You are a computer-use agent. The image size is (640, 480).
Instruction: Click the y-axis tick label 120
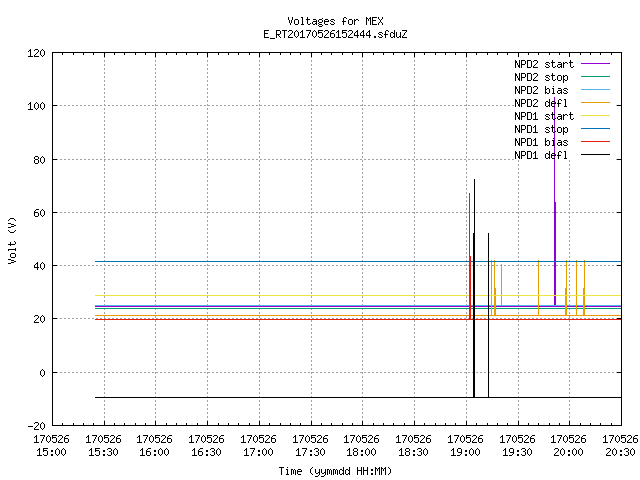coord(36,53)
